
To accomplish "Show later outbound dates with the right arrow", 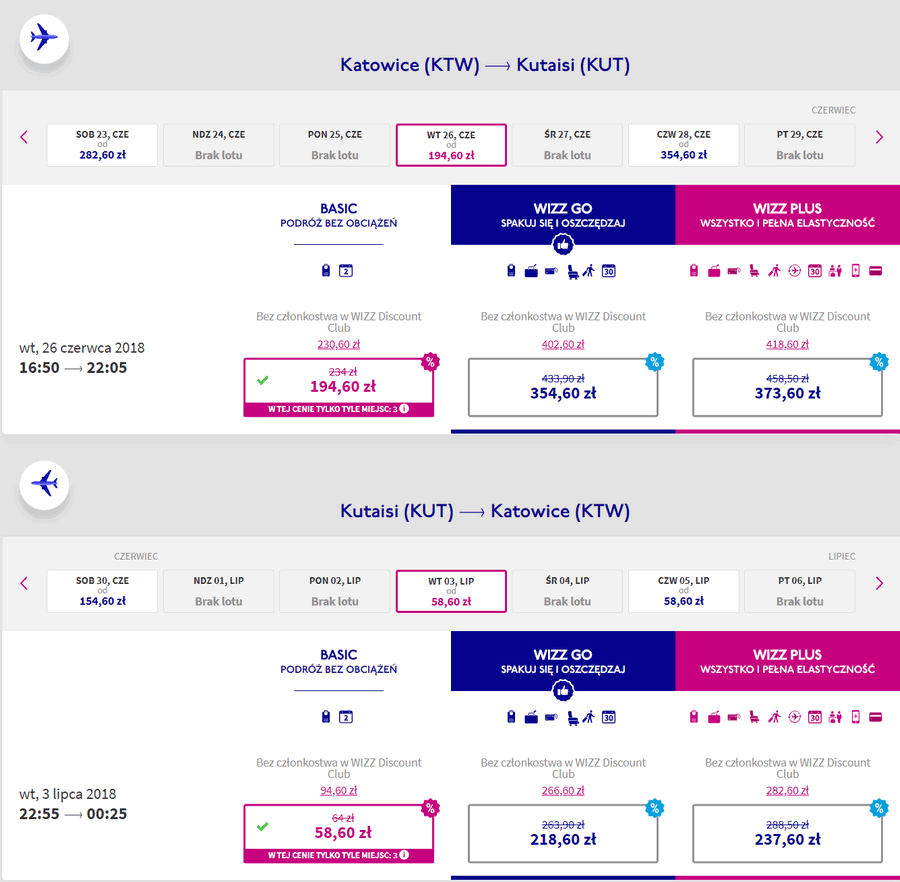I will tap(879, 137).
